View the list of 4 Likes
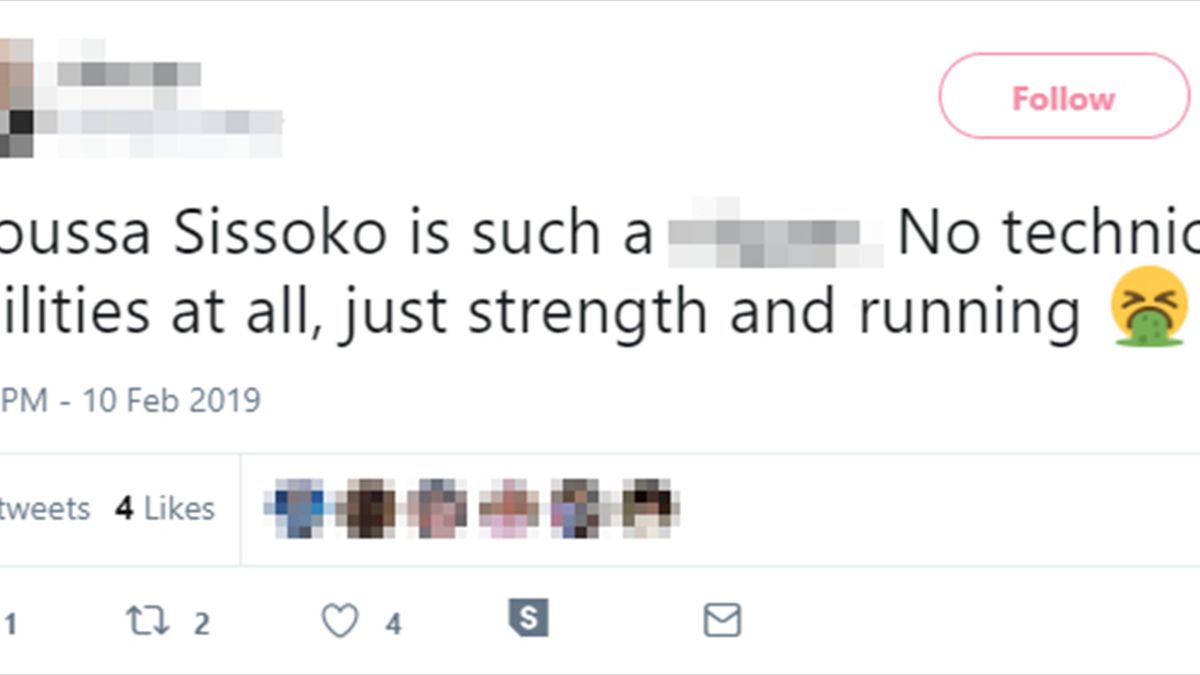 pos(165,509)
